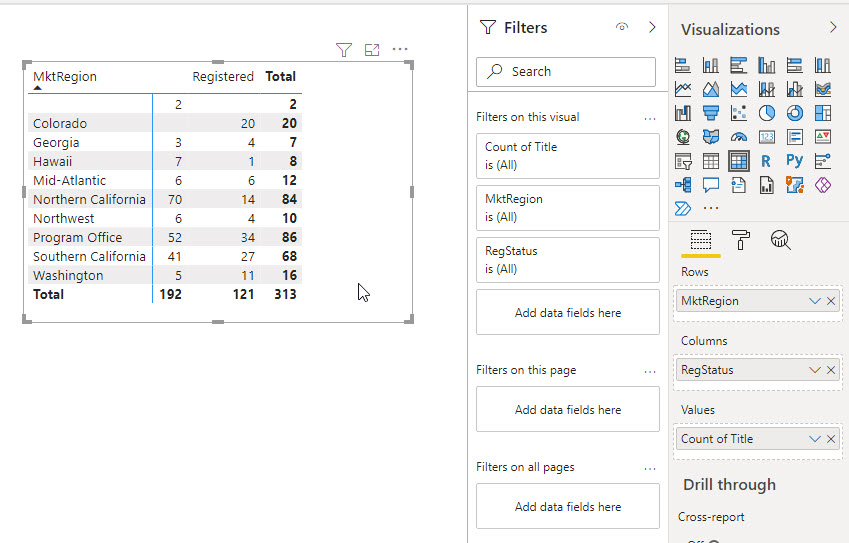Click Add data fields under all-pages filters
This screenshot has width=849, height=543.
[567, 506]
